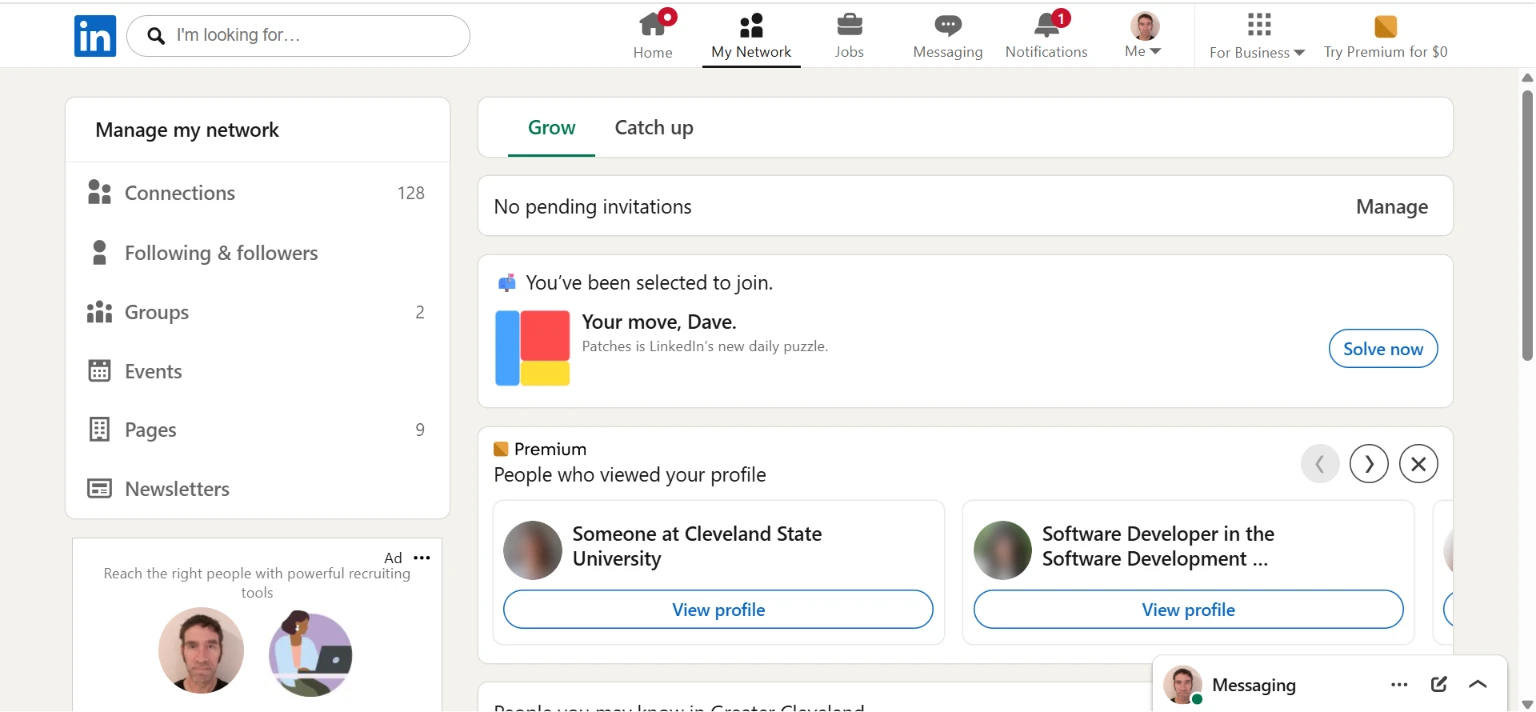
Task: Click the Try Premium for $0 link
Action: tap(1385, 52)
